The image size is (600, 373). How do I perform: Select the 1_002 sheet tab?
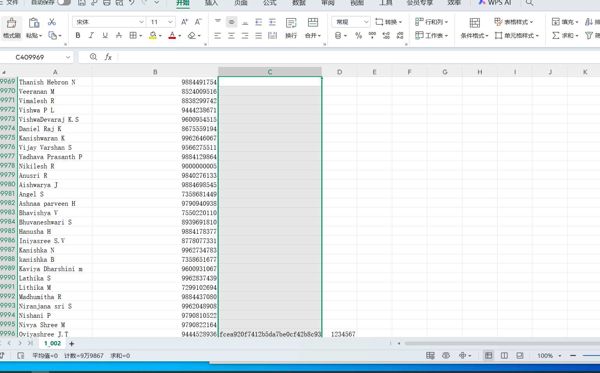point(52,343)
